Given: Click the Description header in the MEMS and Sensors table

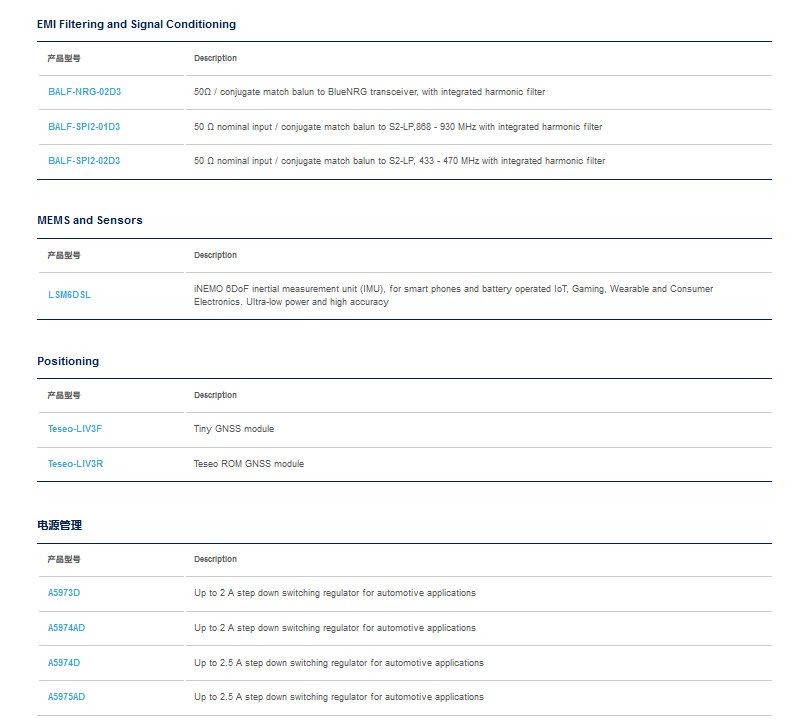Looking at the screenshot, I should pyautogui.click(x=215, y=255).
